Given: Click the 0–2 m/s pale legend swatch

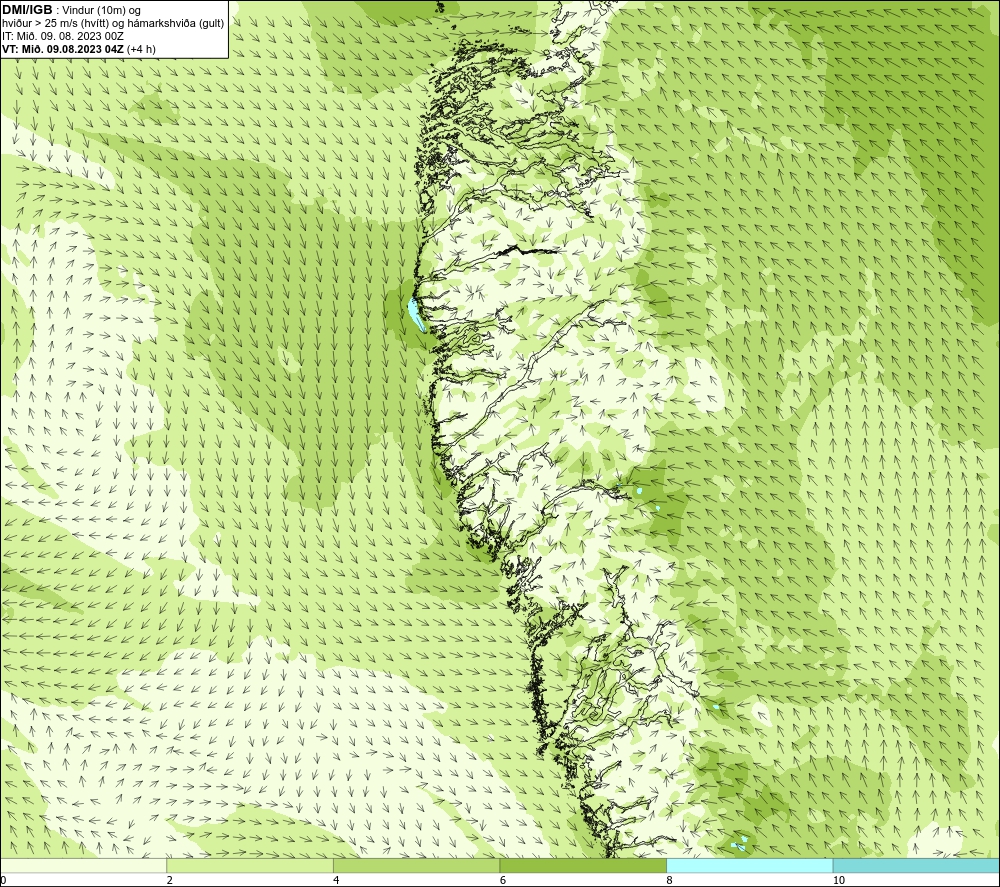Looking at the screenshot, I should pos(84,865).
